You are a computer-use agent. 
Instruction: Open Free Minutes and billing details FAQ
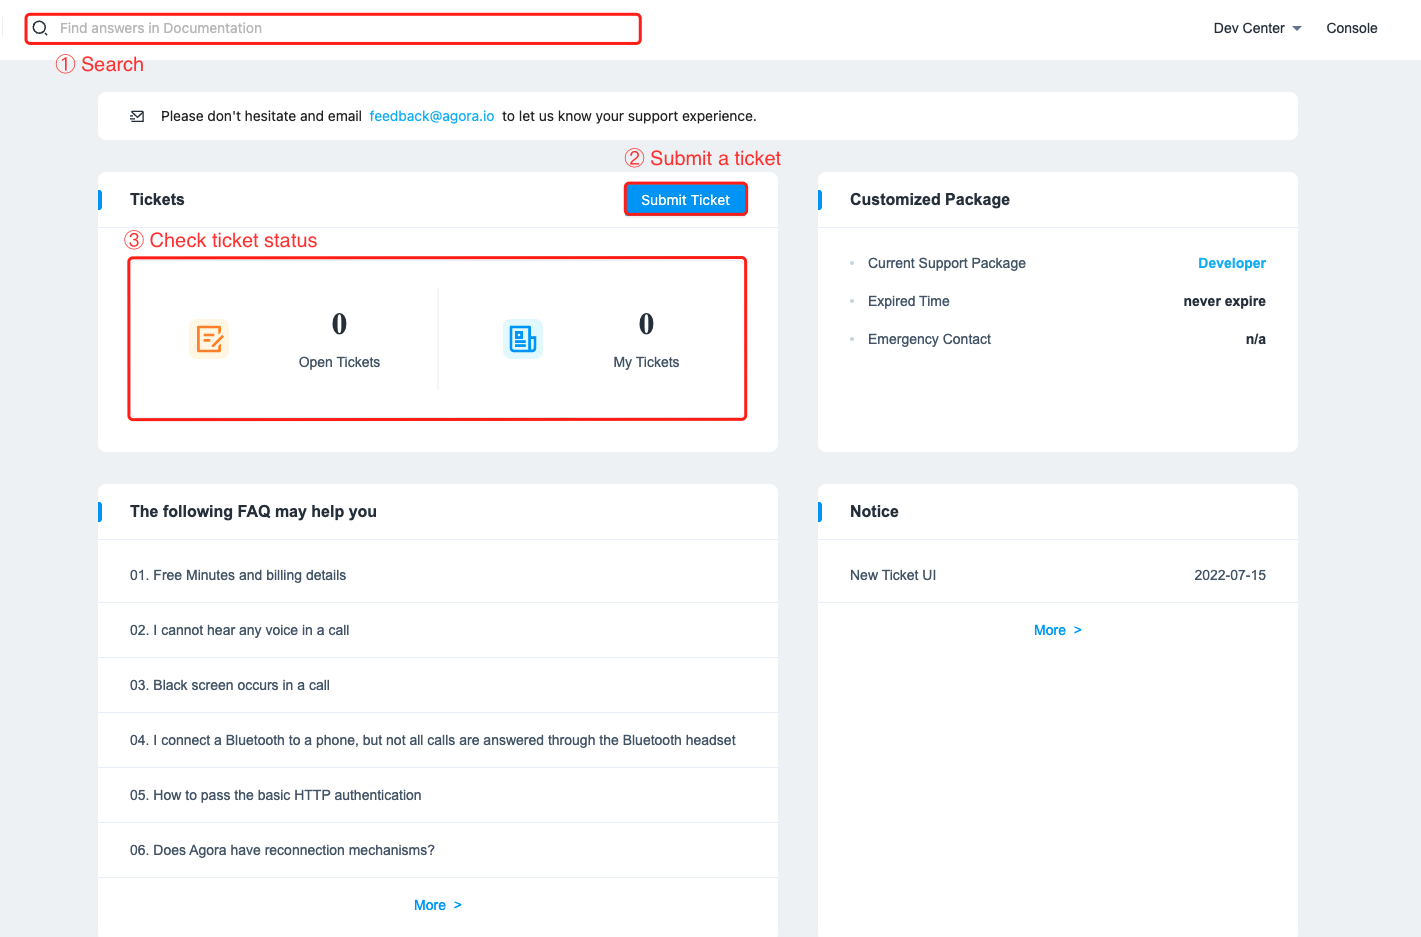(x=238, y=575)
